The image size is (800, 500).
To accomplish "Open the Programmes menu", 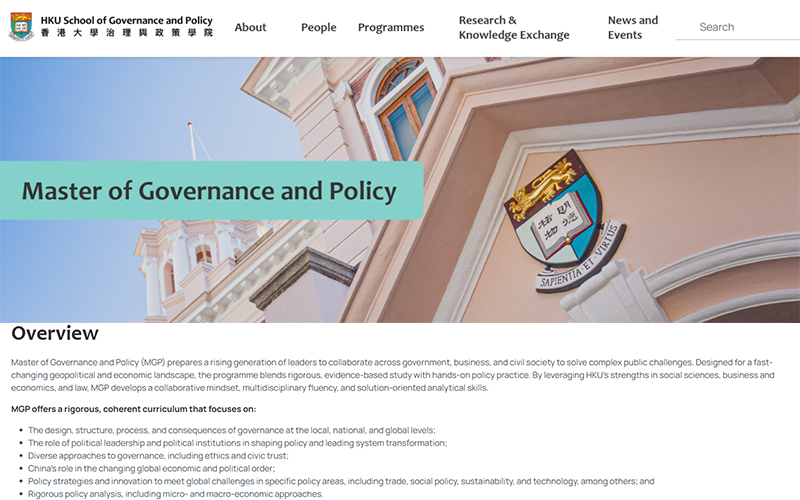I will [391, 28].
